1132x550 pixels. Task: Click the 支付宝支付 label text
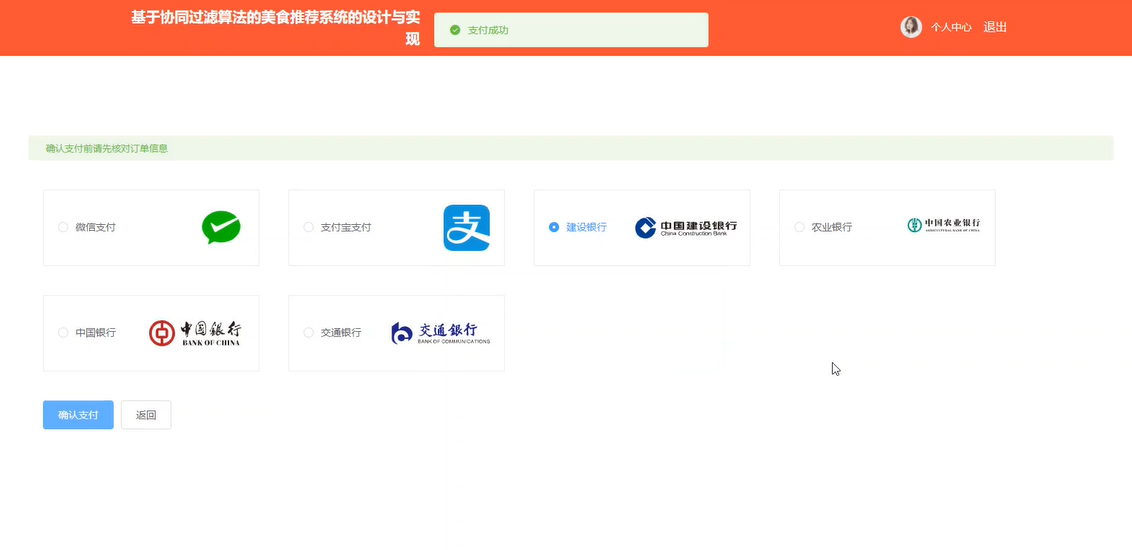coord(346,227)
